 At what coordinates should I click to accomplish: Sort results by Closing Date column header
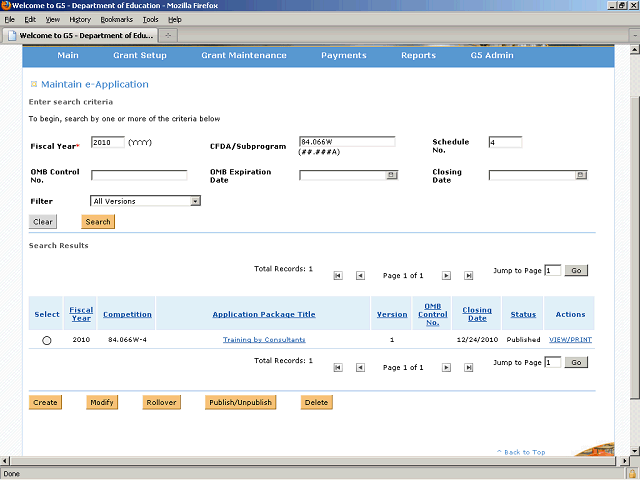477,314
